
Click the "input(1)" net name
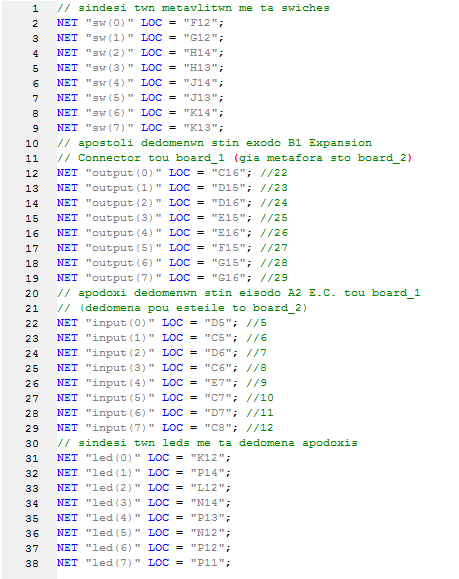(x=120, y=338)
